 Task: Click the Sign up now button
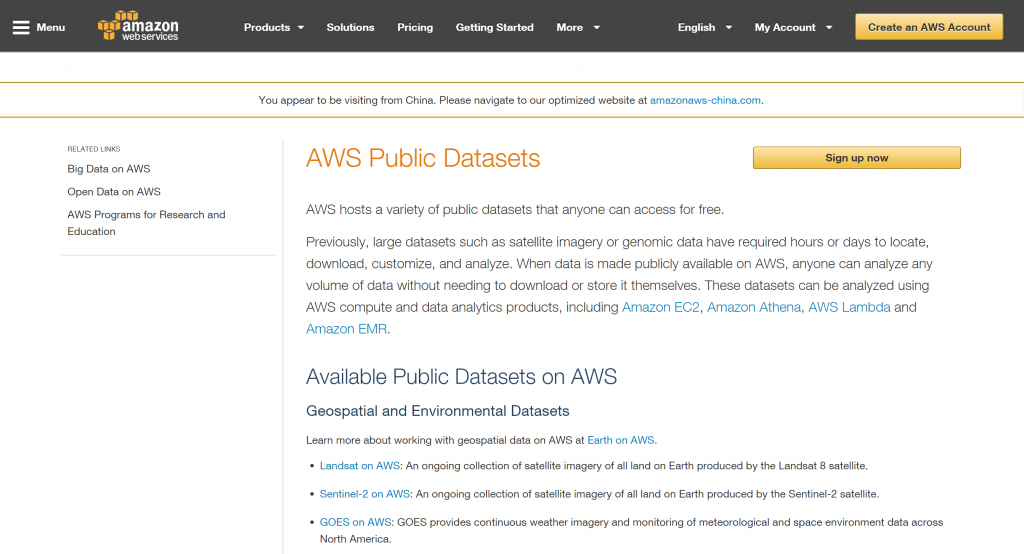pos(856,158)
